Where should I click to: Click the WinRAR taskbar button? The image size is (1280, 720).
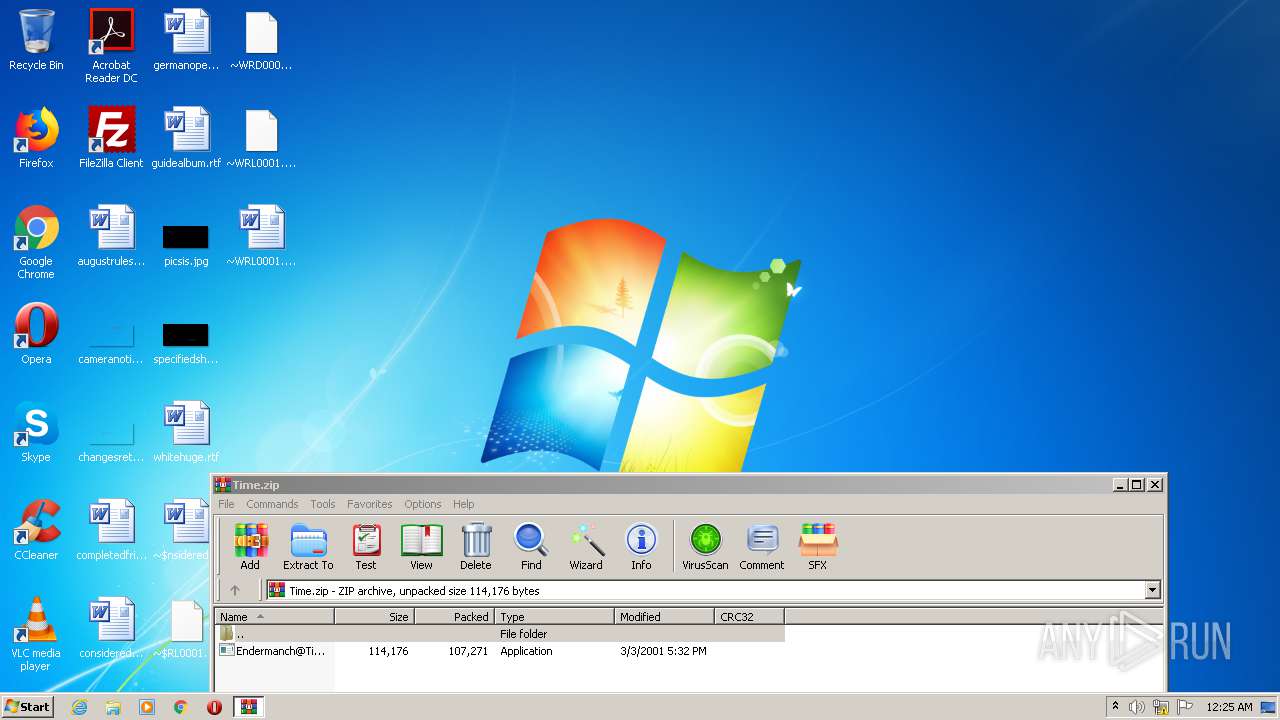[248, 707]
